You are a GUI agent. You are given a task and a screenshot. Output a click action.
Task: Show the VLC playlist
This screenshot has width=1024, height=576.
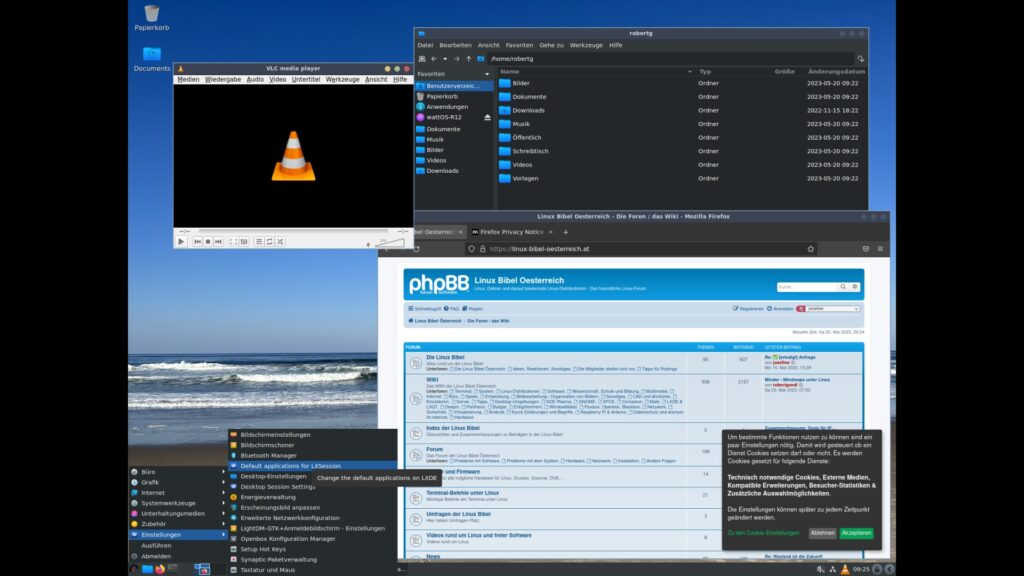(259, 242)
